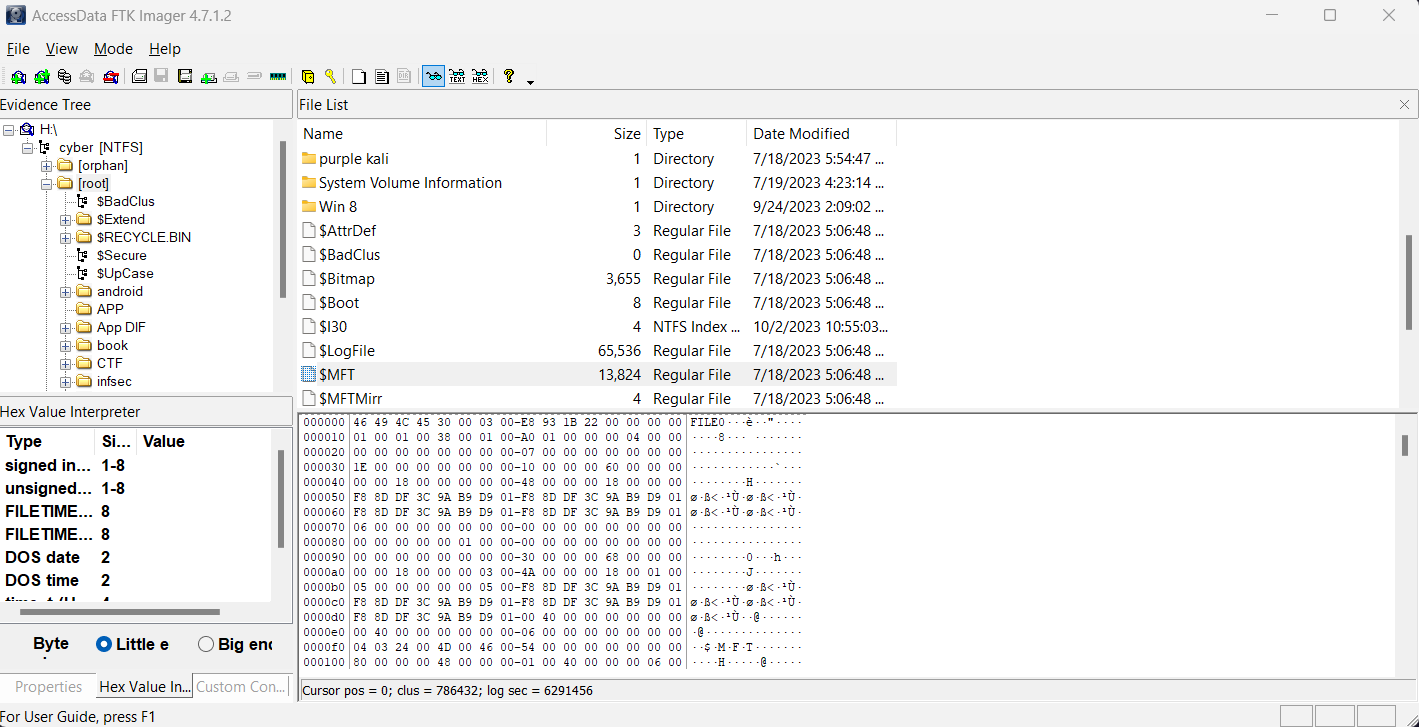The width and height of the screenshot is (1419, 727).
Task: Toggle automatic file type viewer glasses icon
Action: tap(433, 76)
